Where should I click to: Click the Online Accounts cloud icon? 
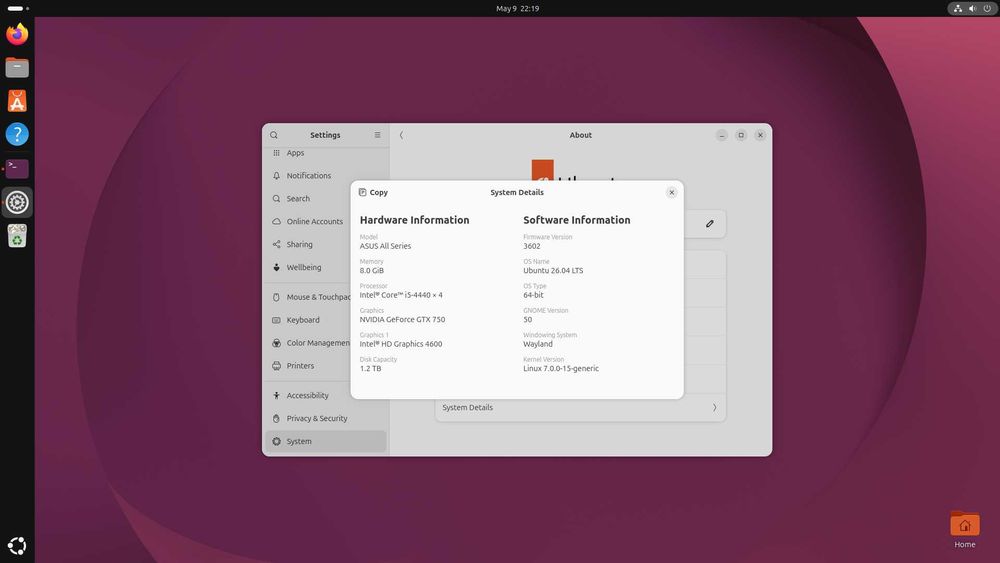[x=276, y=221]
